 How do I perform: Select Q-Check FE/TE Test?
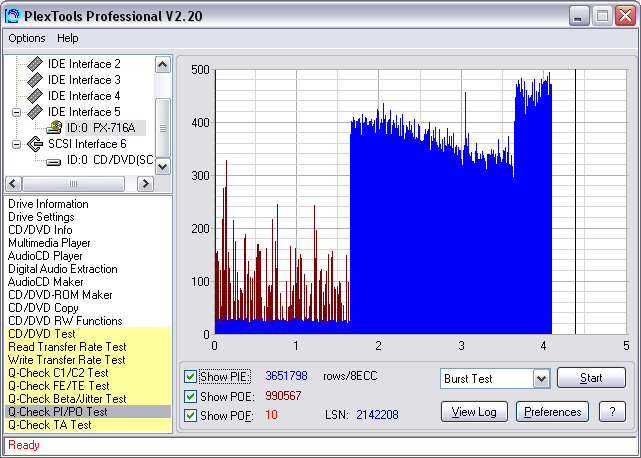(x=88, y=386)
